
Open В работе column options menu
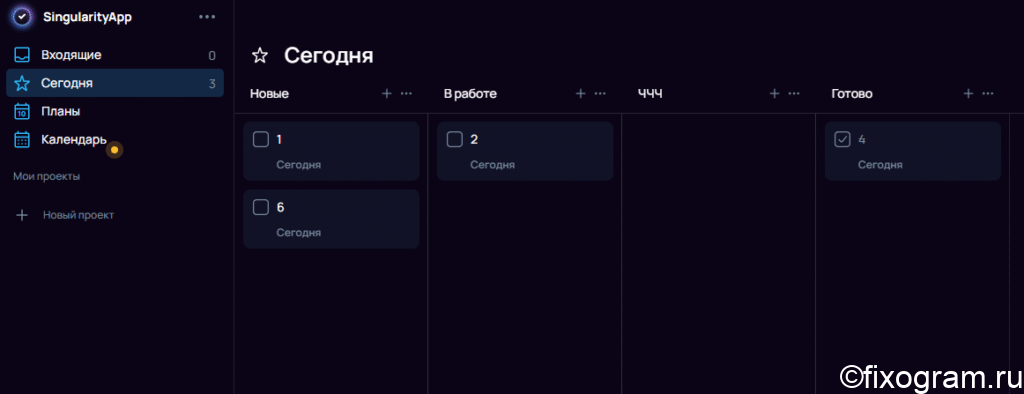600,93
